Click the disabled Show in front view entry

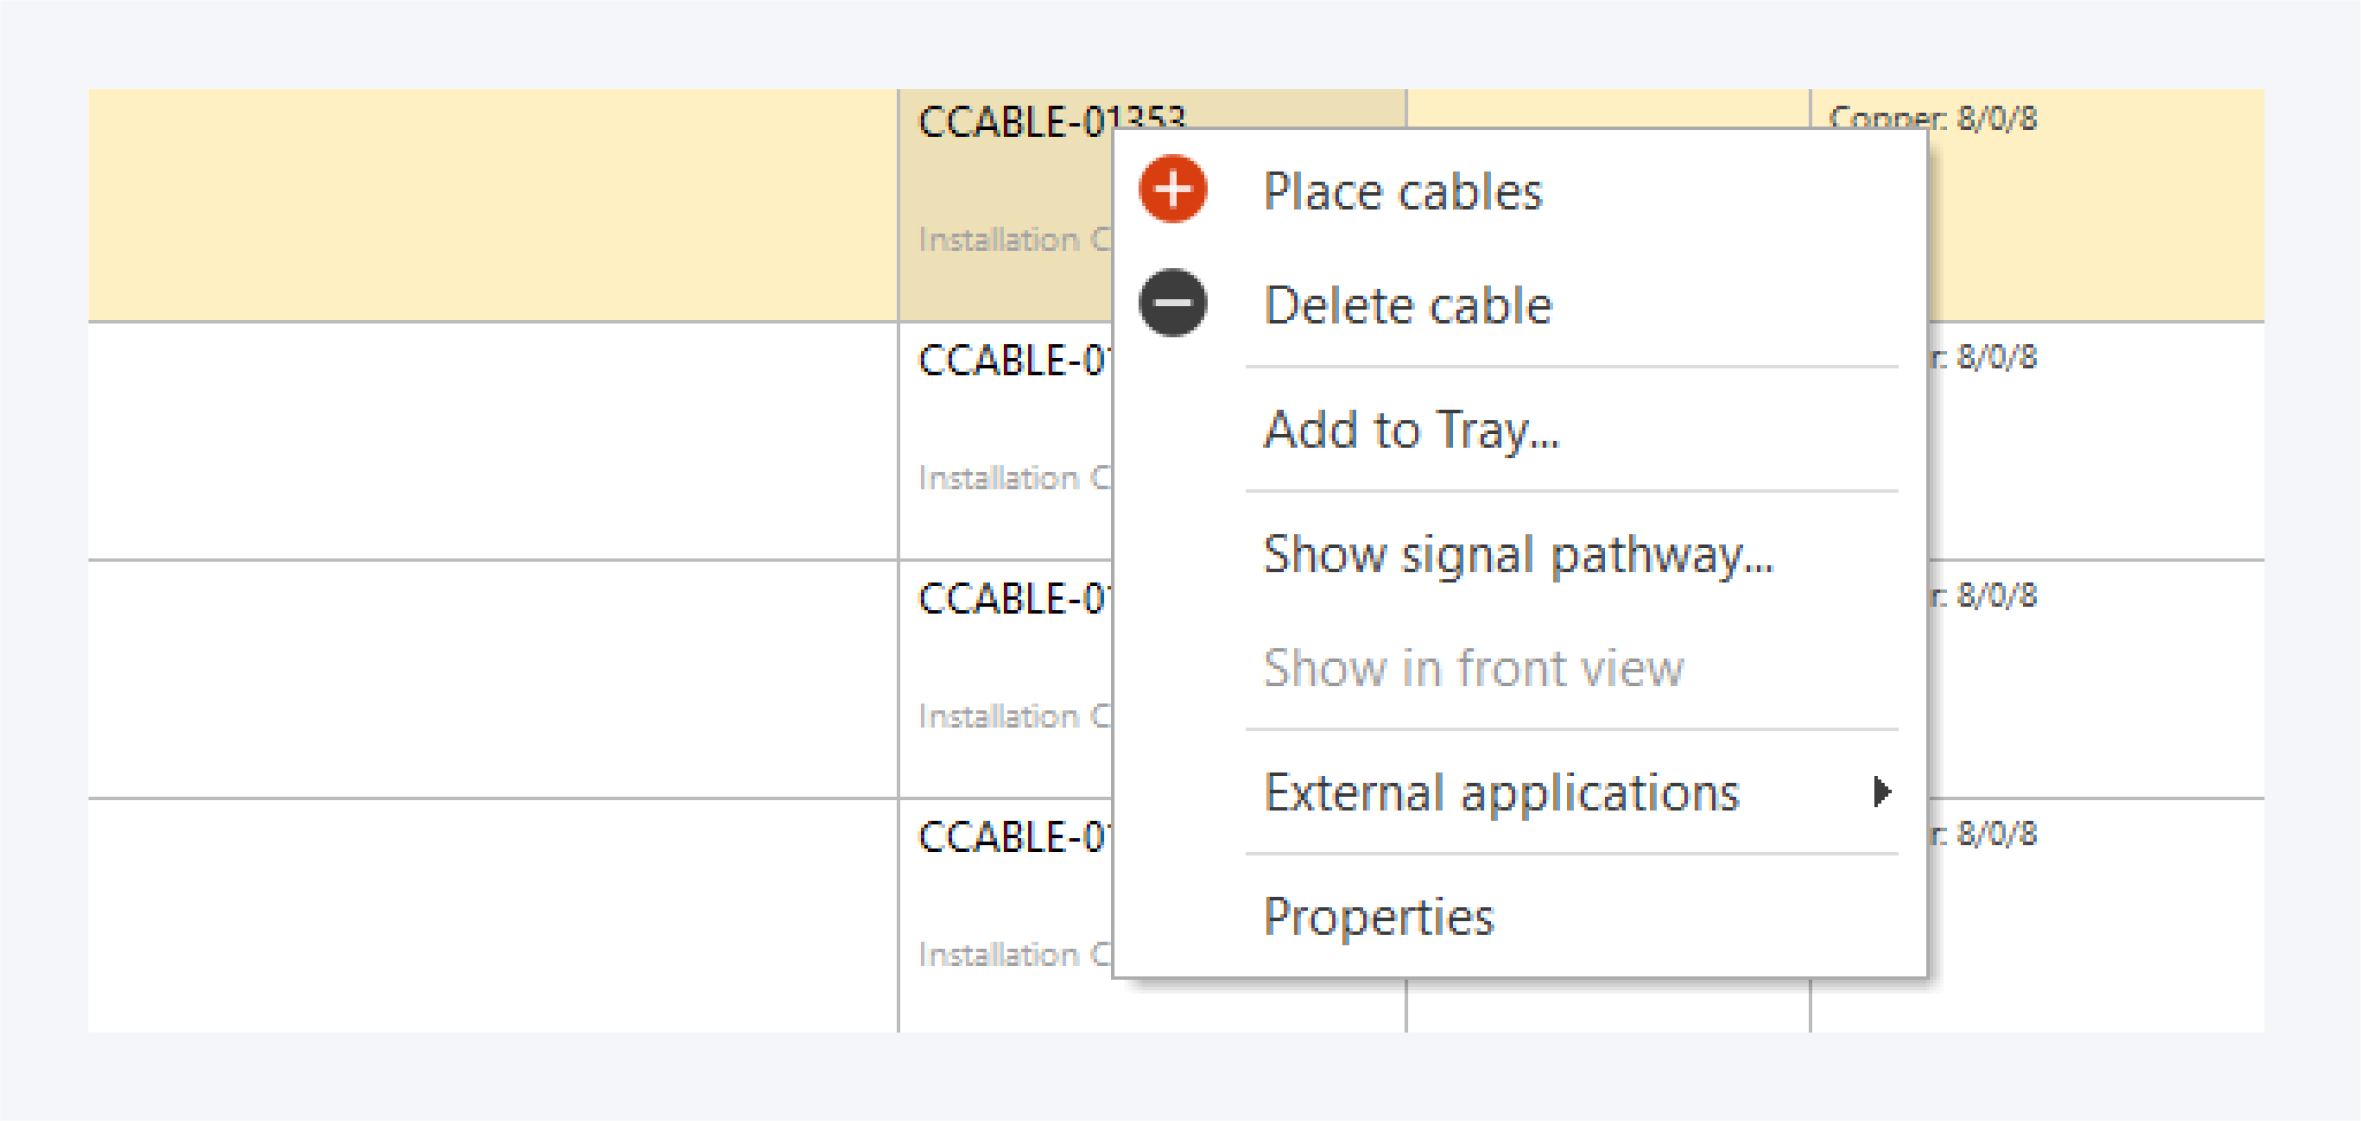(1475, 668)
